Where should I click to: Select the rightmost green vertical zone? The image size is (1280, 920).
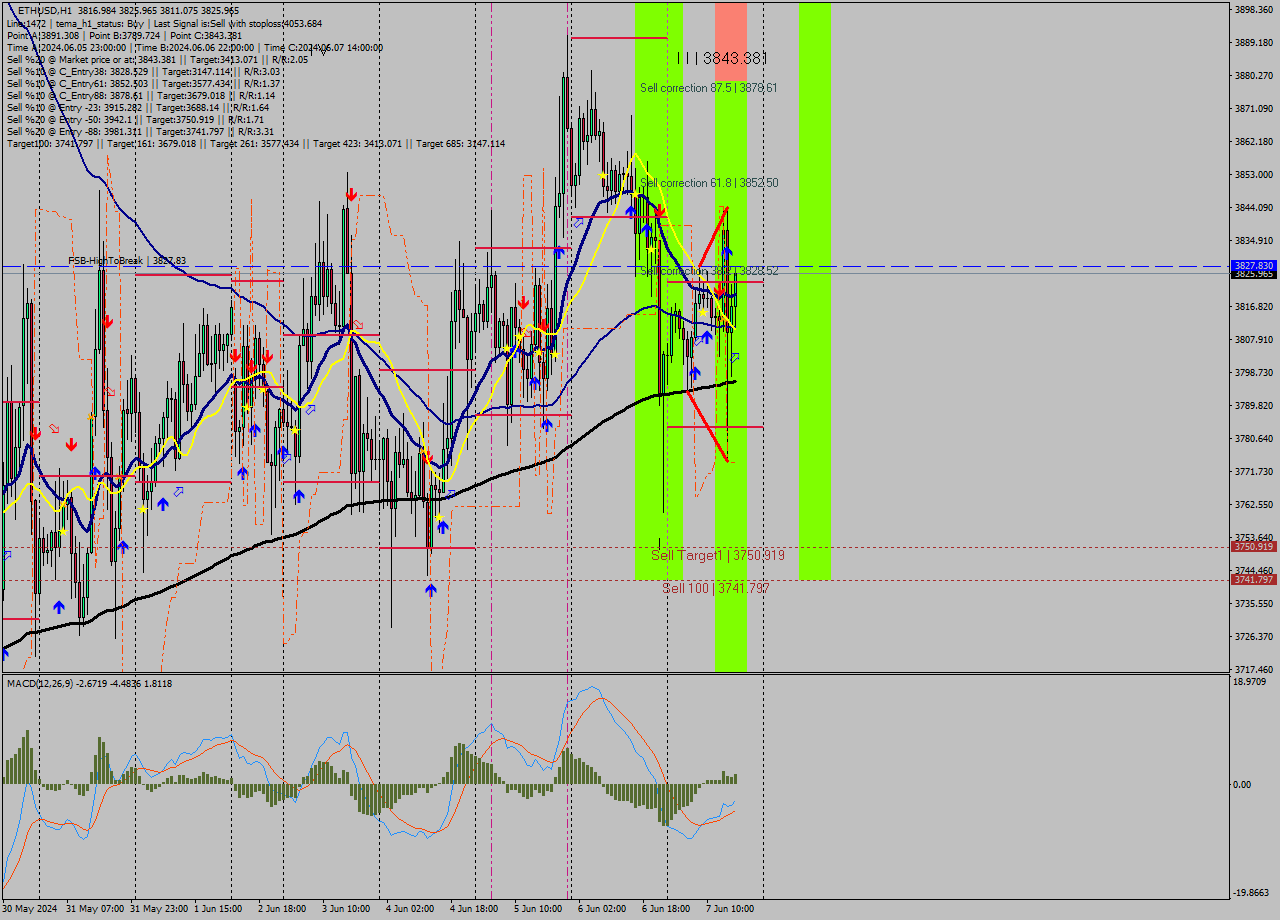pyautogui.click(x=814, y=290)
